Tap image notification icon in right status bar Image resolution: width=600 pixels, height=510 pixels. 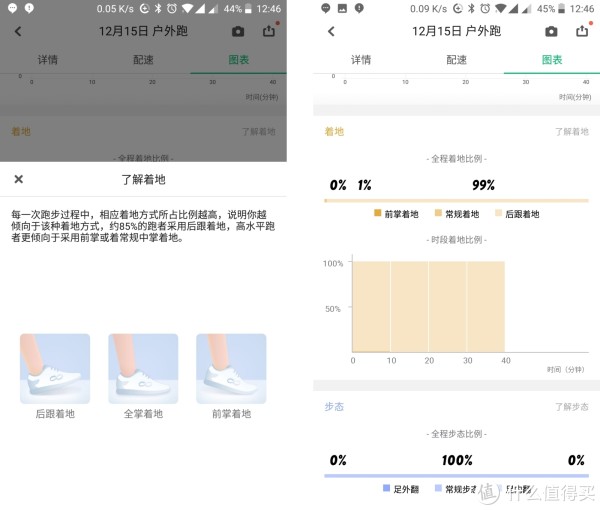[x=342, y=8]
